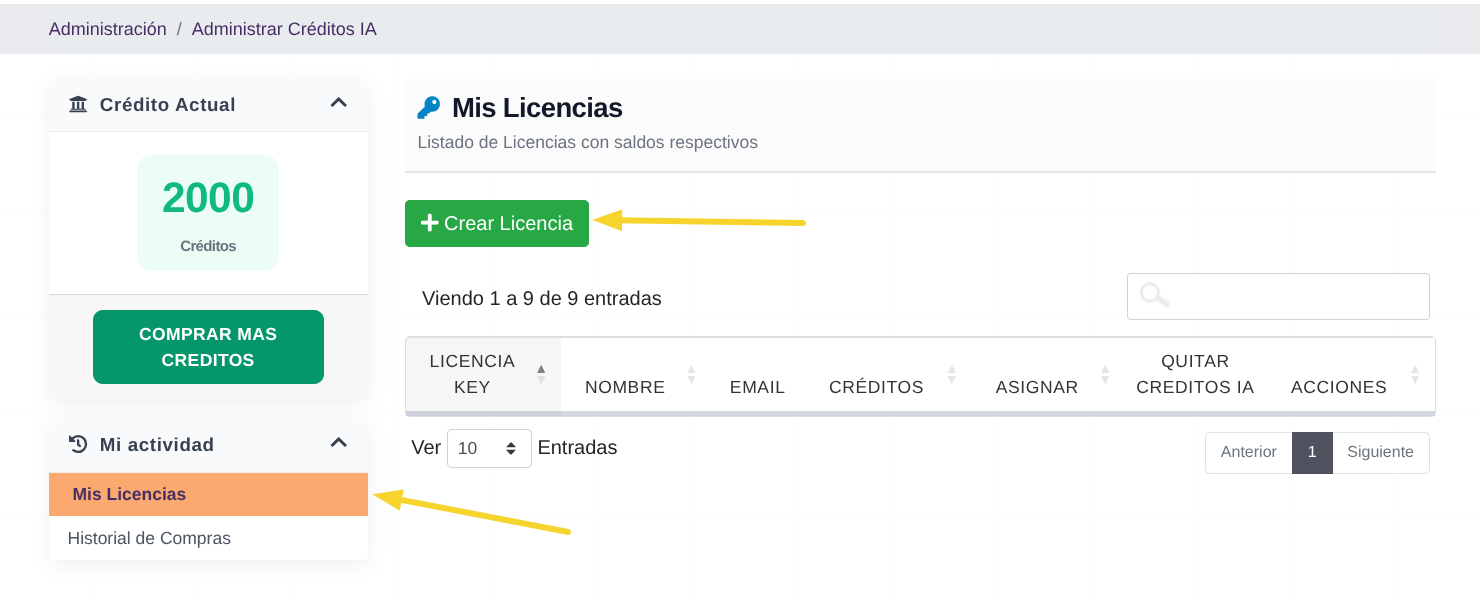Collapse the Crédito Actual panel with its chevron
The image size is (1480, 597).
tap(338, 102)
